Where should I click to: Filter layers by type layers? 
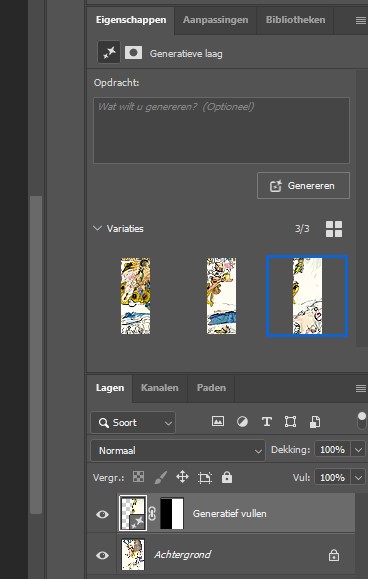(266, 422)
